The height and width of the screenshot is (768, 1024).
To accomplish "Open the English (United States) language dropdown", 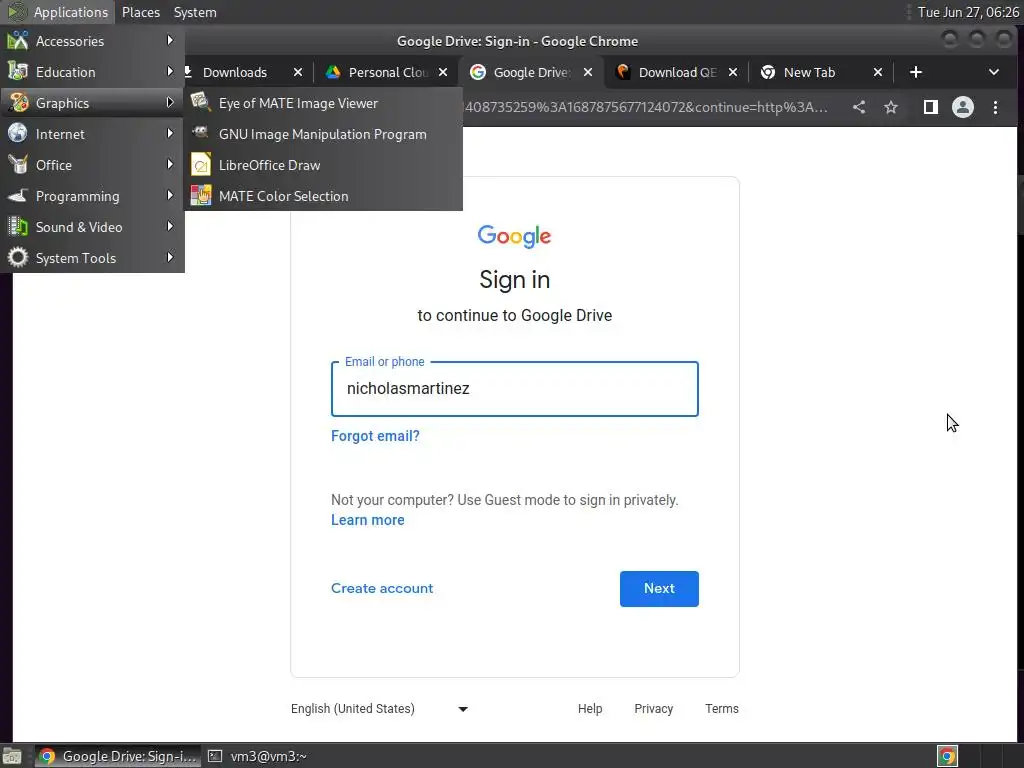I will pos(379,709).
